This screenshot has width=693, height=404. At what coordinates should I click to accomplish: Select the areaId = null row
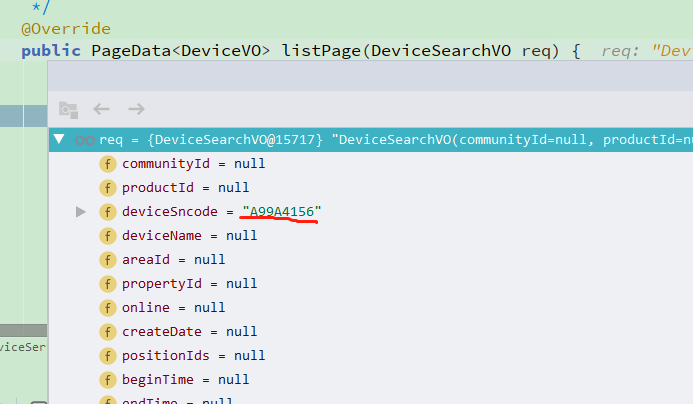[x=371, y=260]
